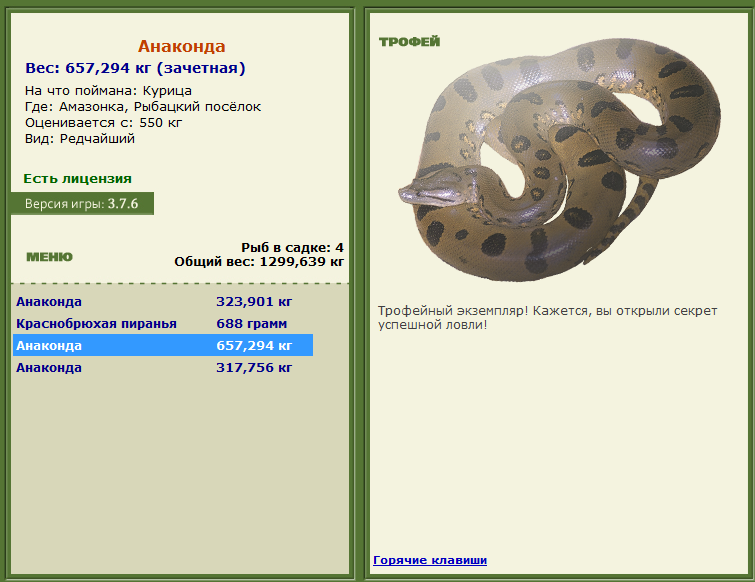
Task: Click the Общий вес 1299,639 кг text
Action: coord(259,261)
